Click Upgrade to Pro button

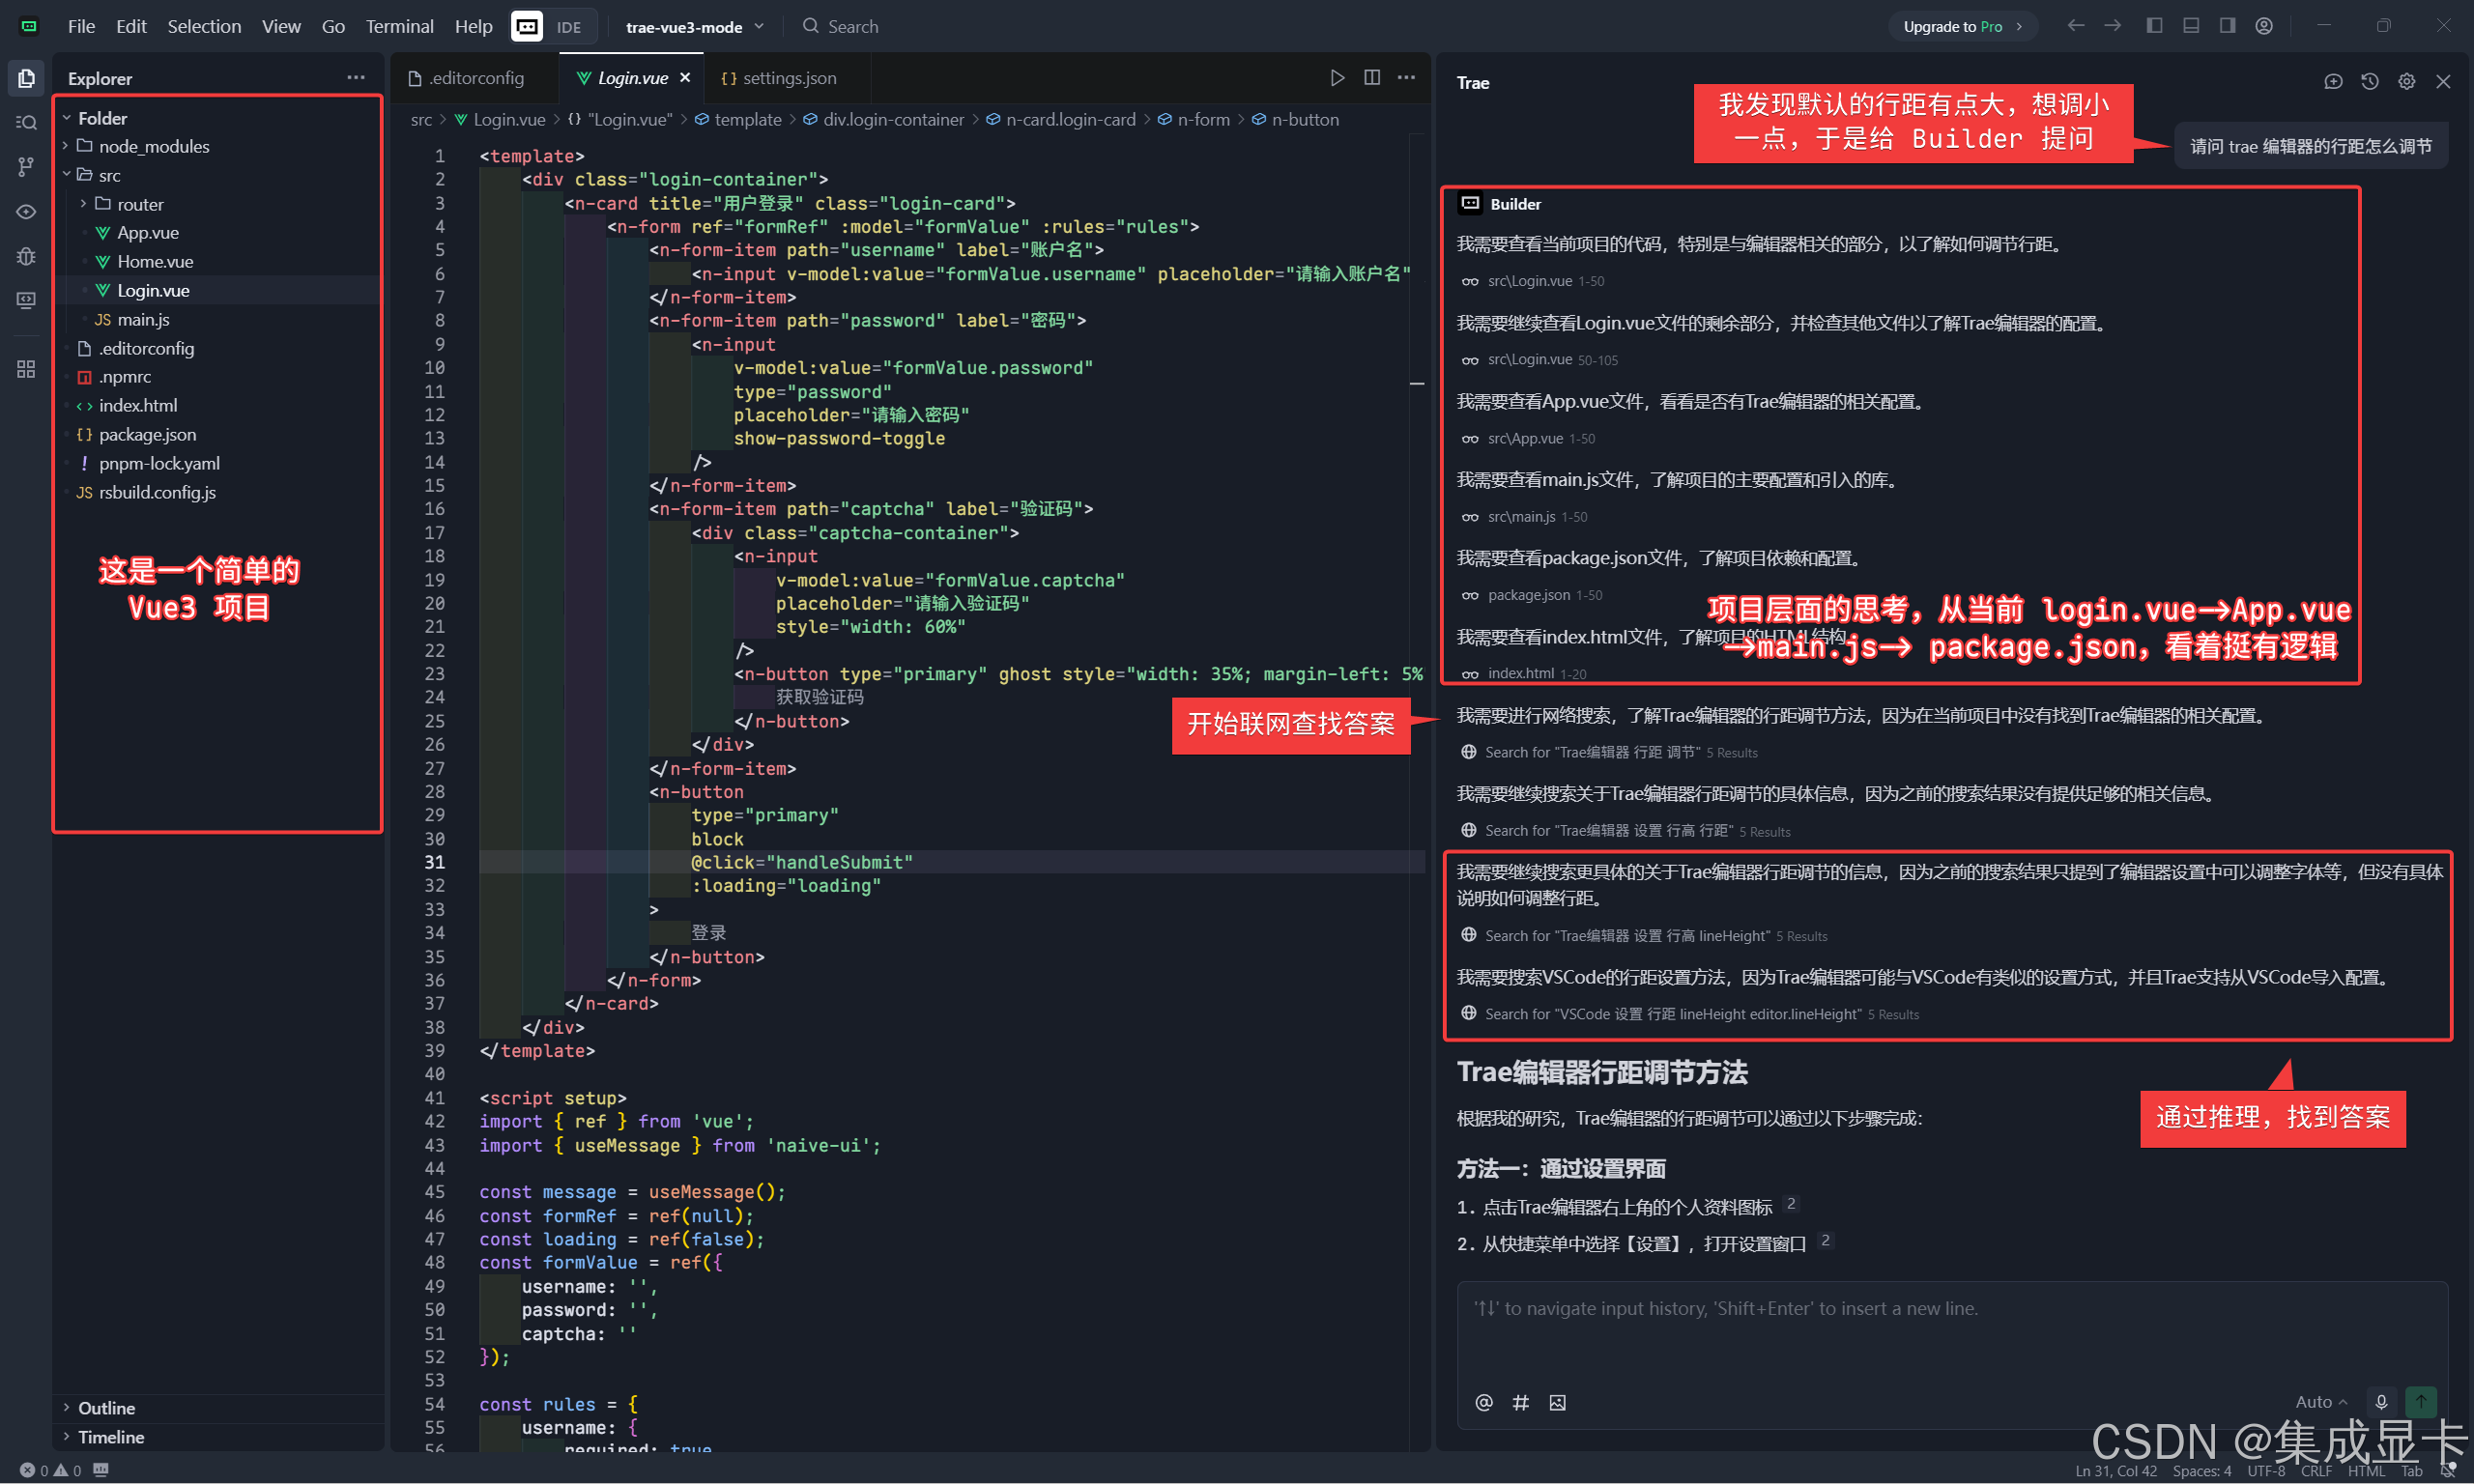coord(1962,27)
